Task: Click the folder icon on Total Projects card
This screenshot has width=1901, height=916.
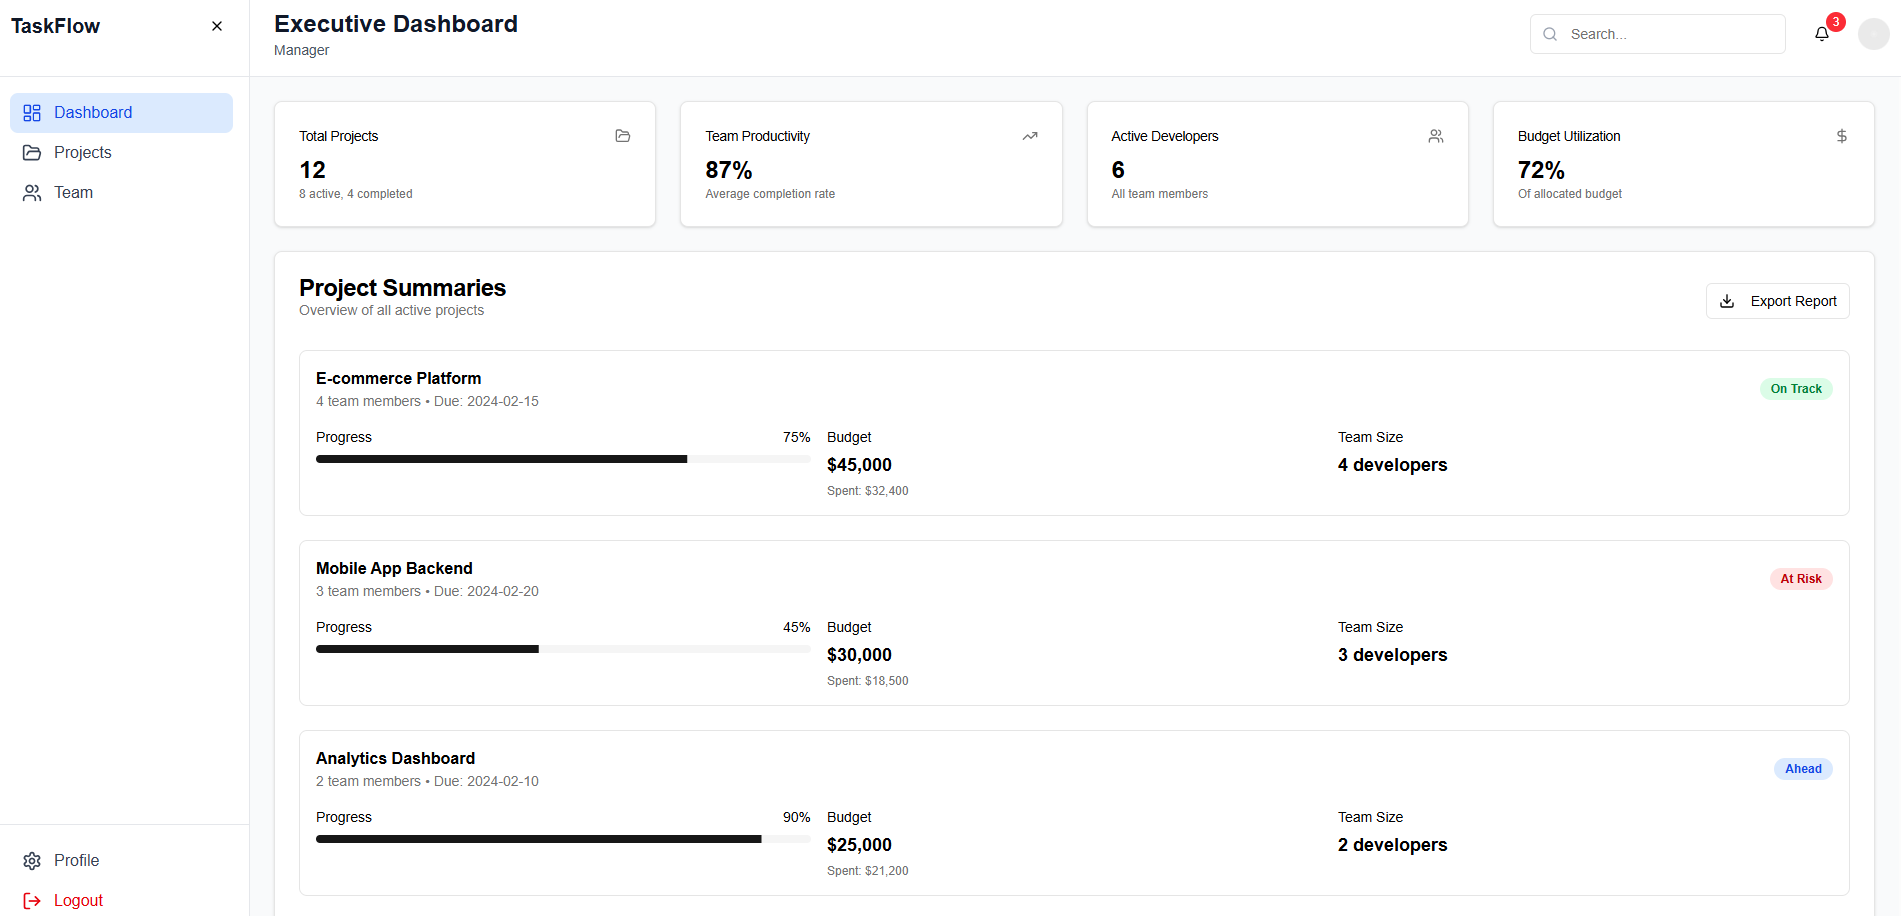Action: point(622,136)
